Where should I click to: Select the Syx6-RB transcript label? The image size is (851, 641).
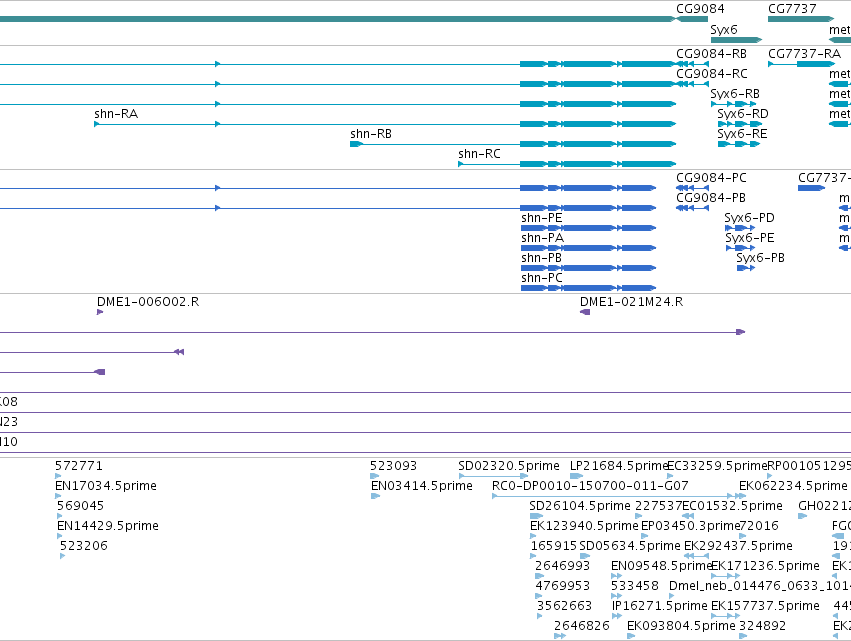[x=735, y=94]
